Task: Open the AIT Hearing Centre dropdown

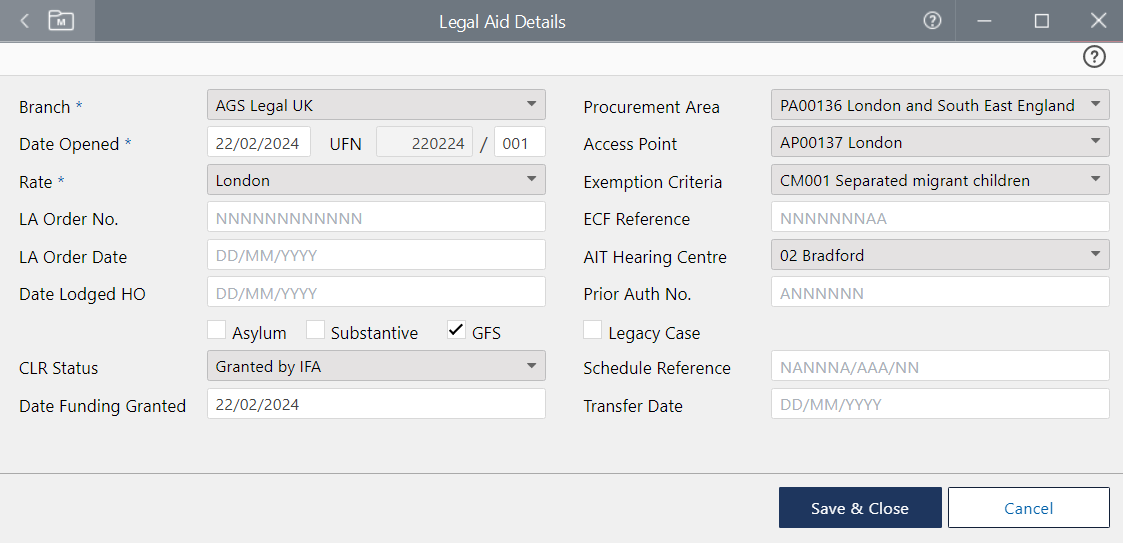Action: point(939,255)
